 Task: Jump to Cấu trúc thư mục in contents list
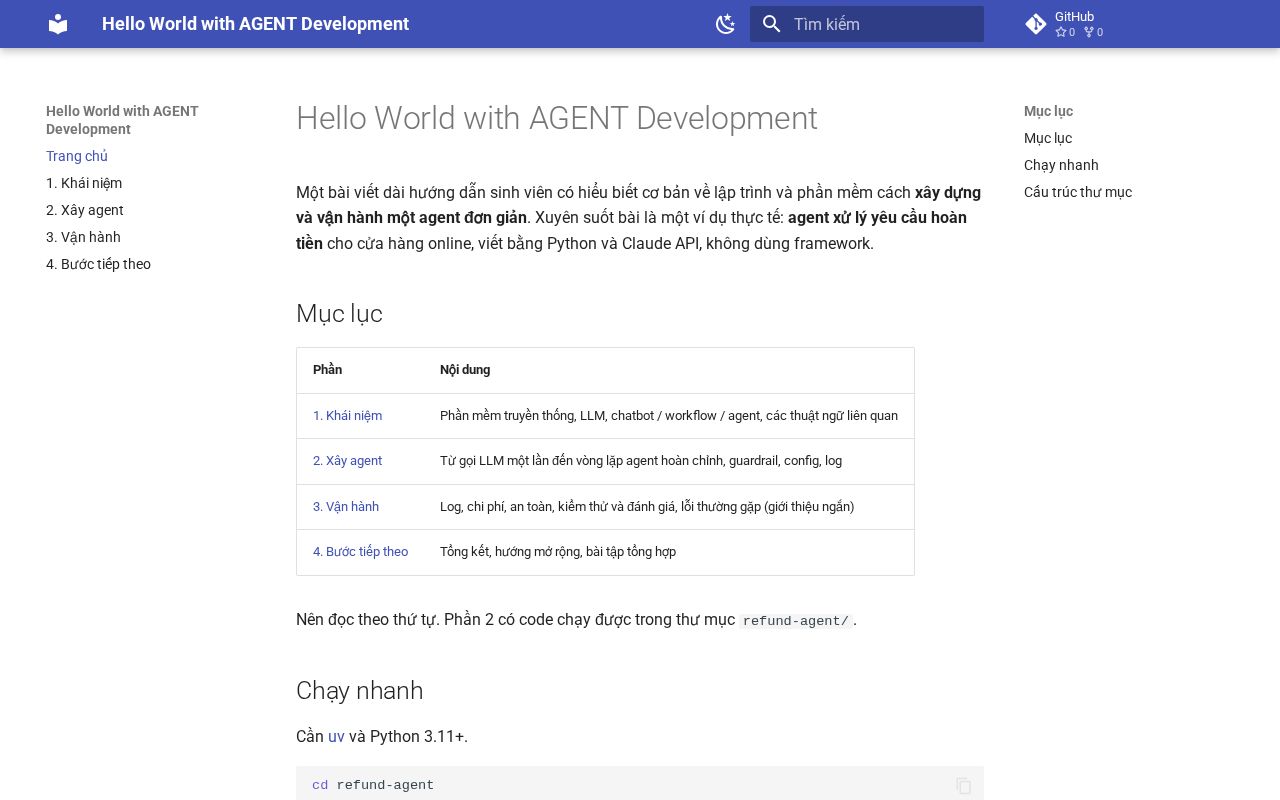click(1078, 192)
